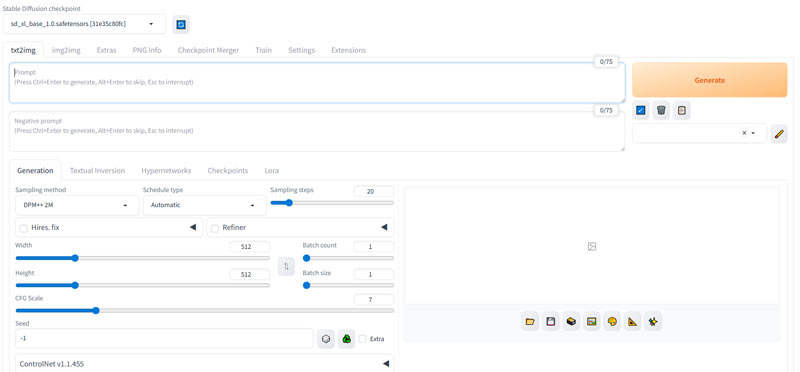Click the Sampling steps number box
The width and height of the screenshot is (800, 372).
373,191
